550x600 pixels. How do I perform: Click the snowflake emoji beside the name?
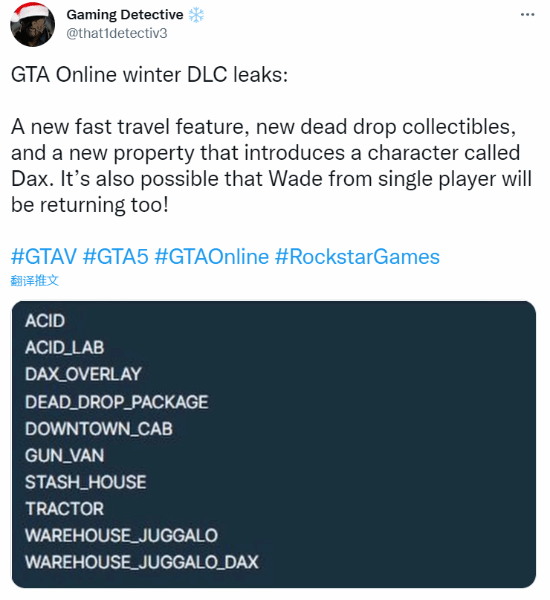point(196,15)
